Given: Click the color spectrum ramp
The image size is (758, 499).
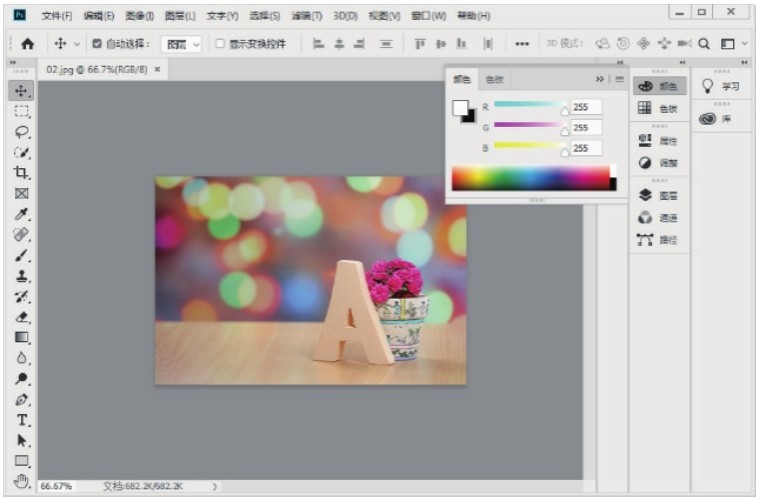Looking at the screenshot, I should [x=530, y=178].
